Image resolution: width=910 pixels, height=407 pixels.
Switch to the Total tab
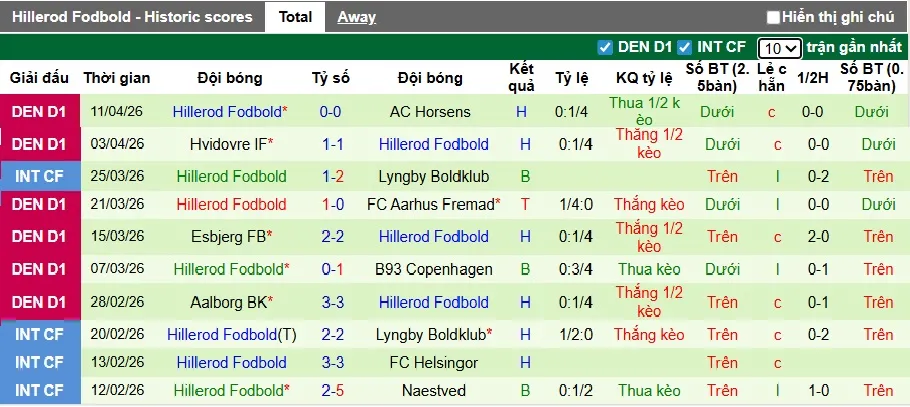(x=295, y=16)
